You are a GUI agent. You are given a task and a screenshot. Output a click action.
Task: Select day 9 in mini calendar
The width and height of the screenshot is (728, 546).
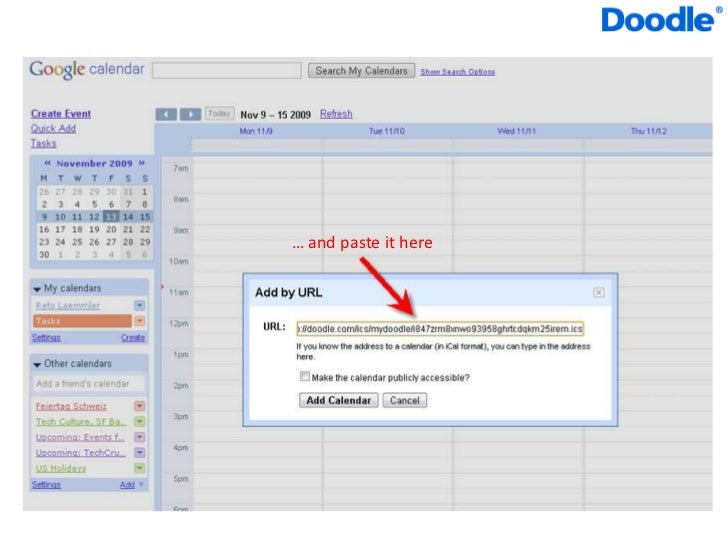point(44,216)
